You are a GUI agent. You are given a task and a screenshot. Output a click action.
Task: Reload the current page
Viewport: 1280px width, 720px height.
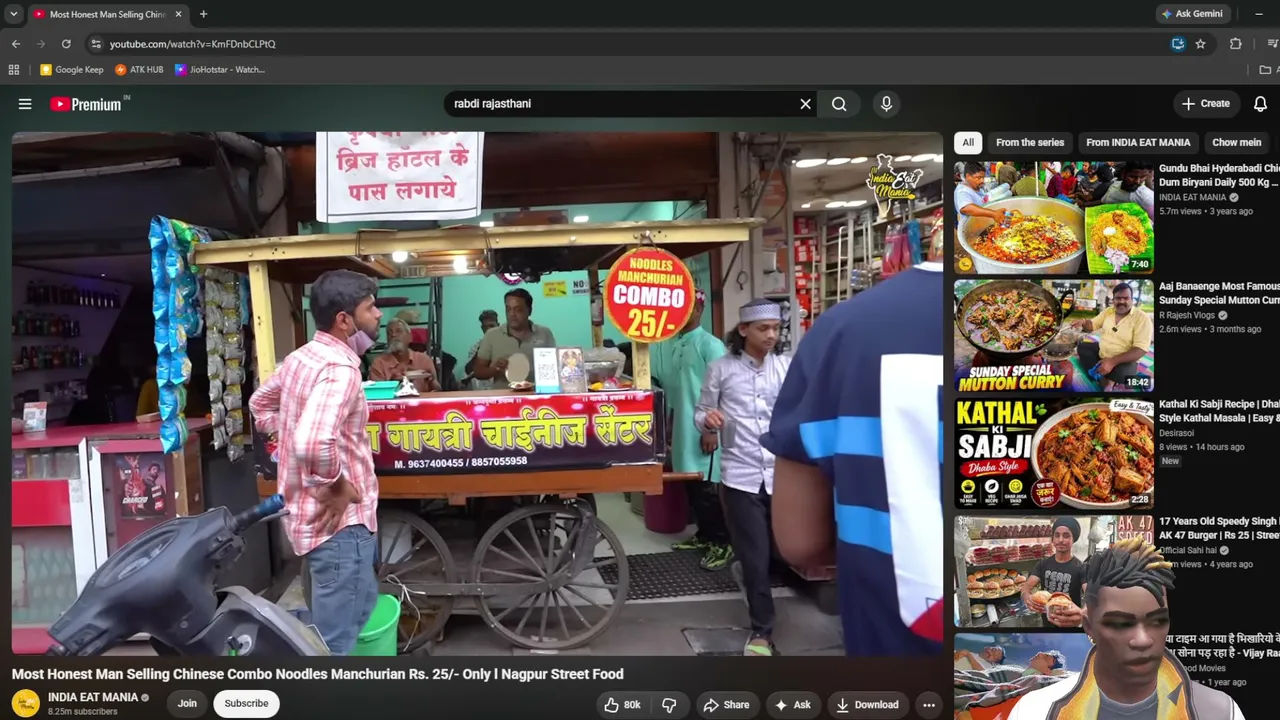point(66,44)
